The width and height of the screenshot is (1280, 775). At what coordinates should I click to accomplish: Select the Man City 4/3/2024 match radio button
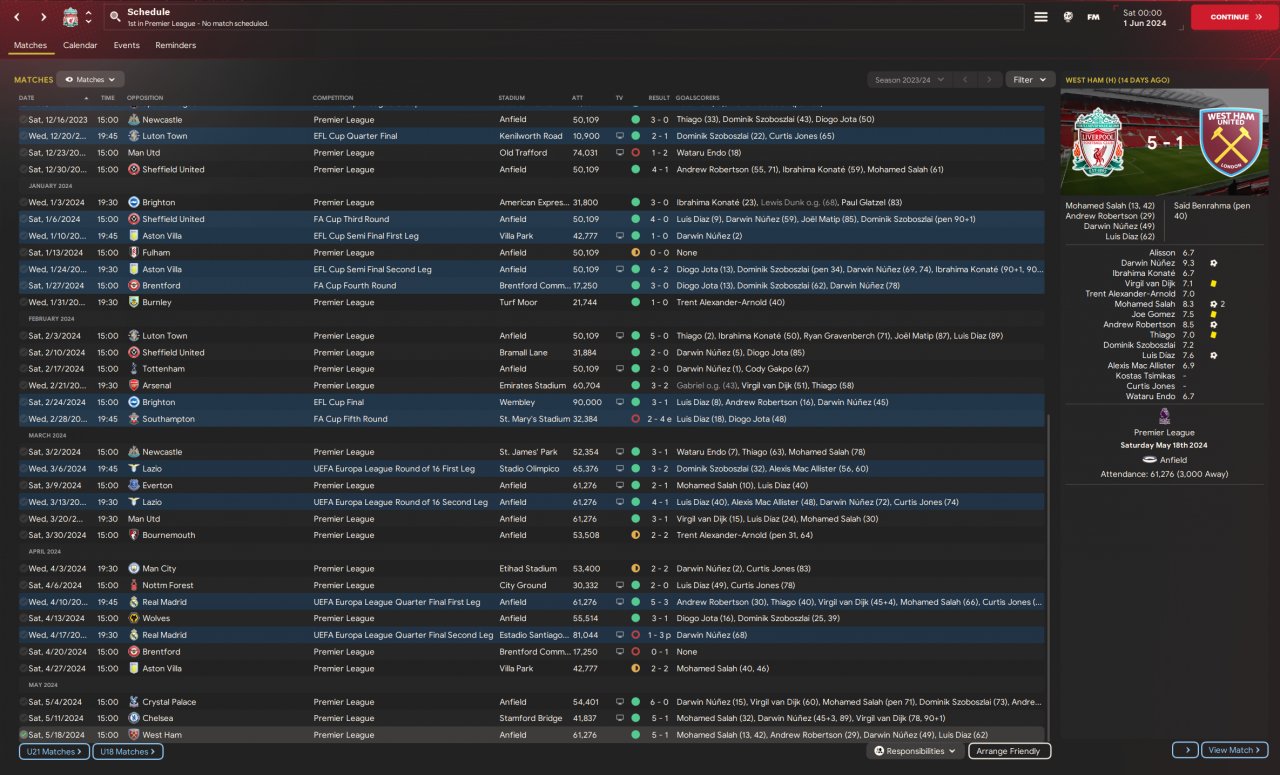pos(24,569)
